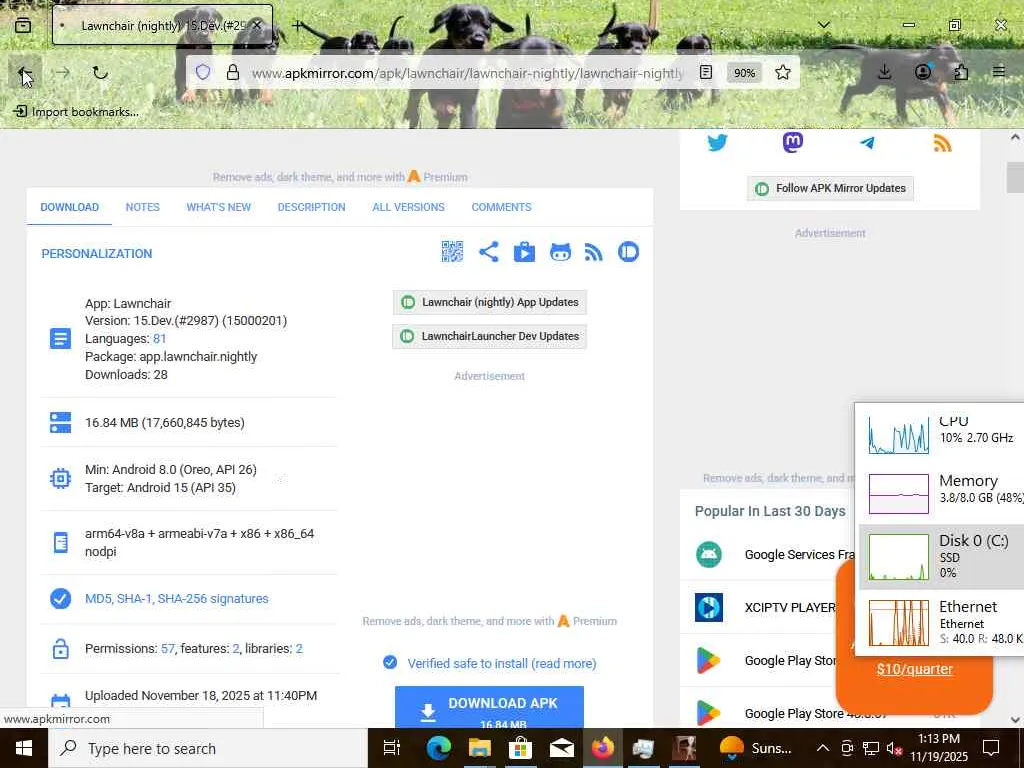1024x768 pixels.
Task: Open APKMirror Mastodon icon
Action: pos(793,142)
